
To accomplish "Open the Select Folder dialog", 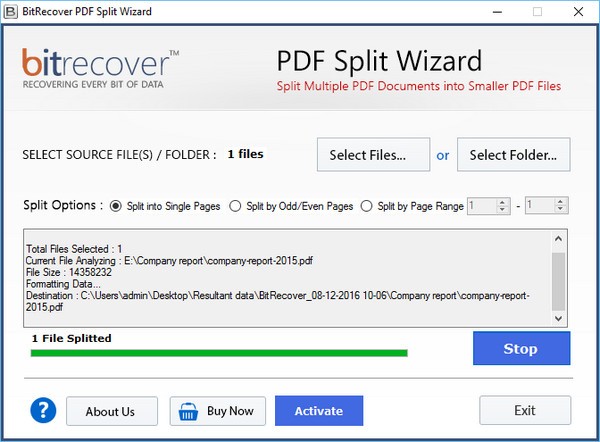I will coord(513,155).
